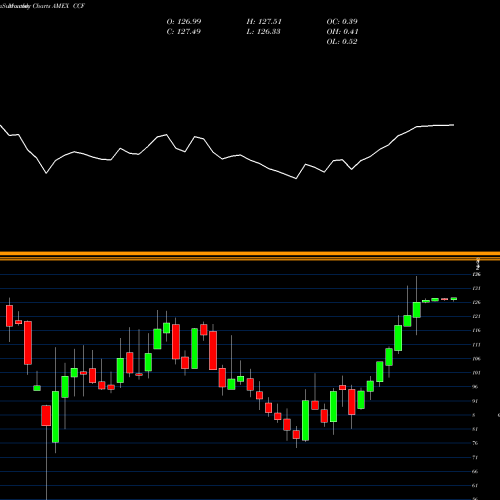The image size is (500, 500).
Task: Click the high price value H: 127.51
Action: (264, 22)
